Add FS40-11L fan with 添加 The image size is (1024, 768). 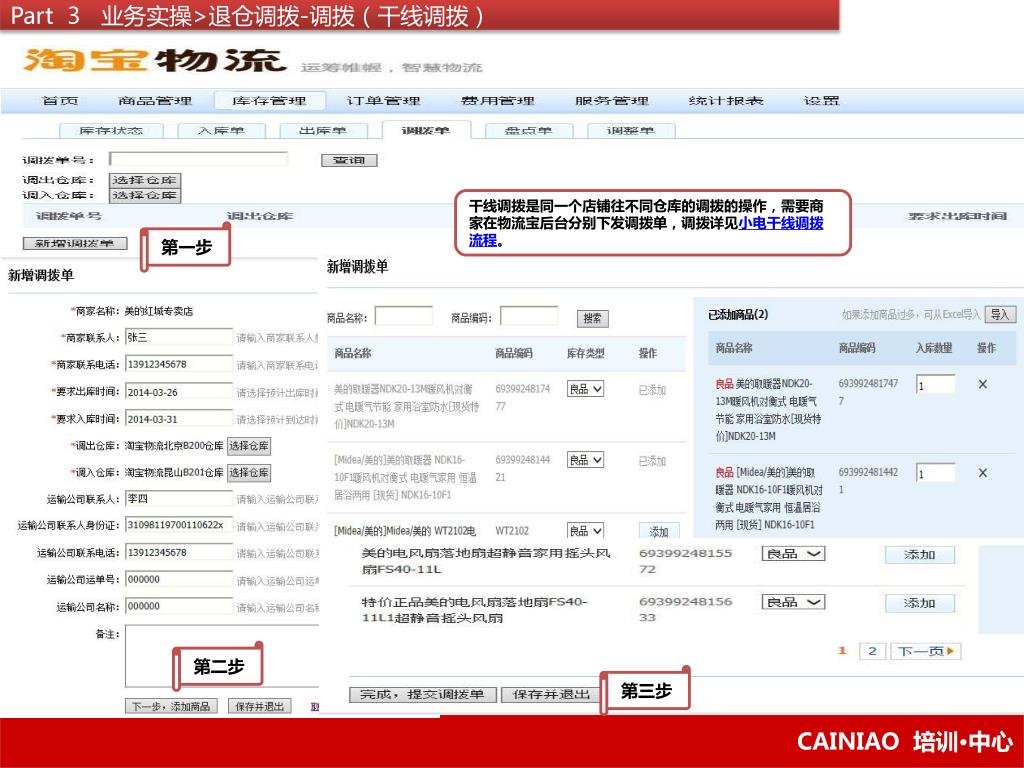pyautogui.click(x=920, y=554)
